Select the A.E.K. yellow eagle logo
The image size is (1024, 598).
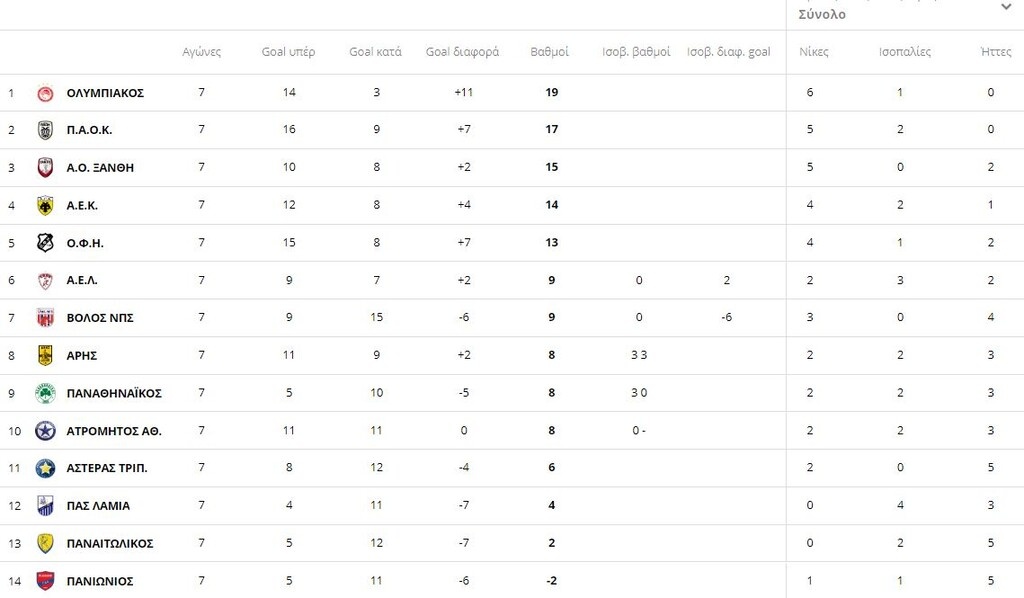45,206
